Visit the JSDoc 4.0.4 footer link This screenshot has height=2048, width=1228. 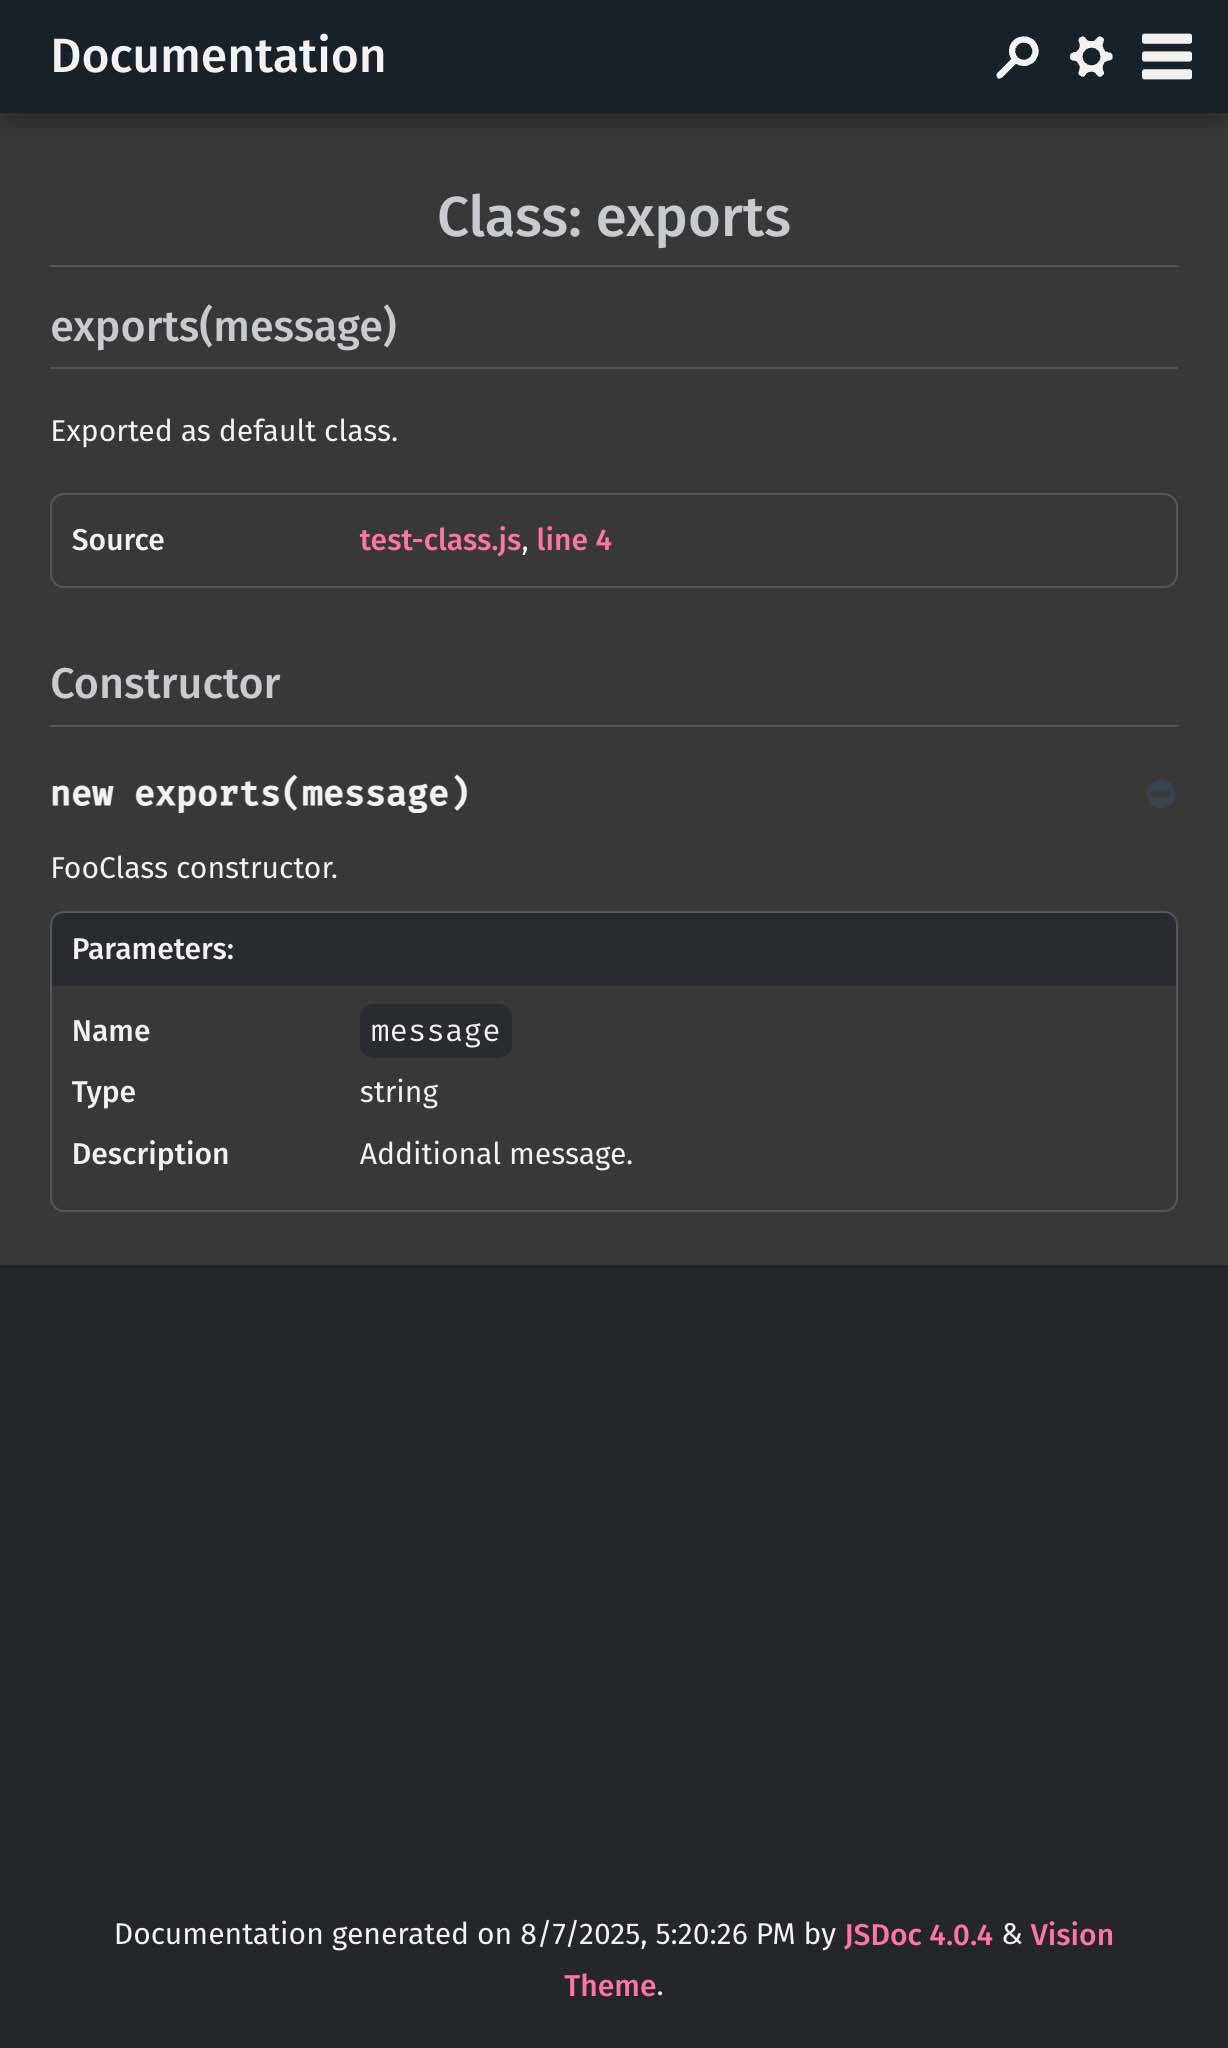(918, 1935)
